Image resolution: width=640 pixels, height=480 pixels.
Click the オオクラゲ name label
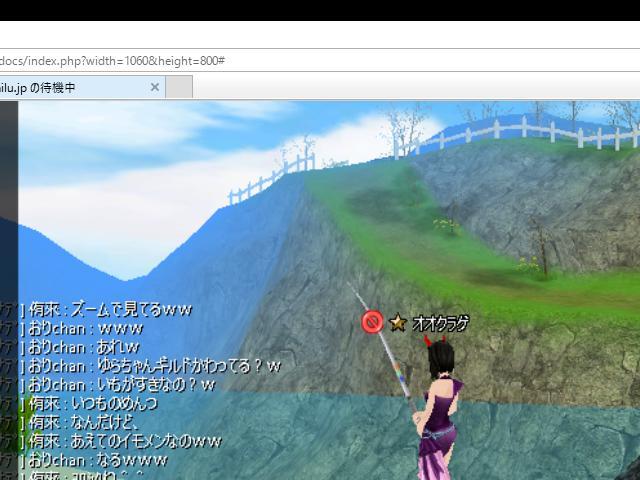tap(440, 323)
